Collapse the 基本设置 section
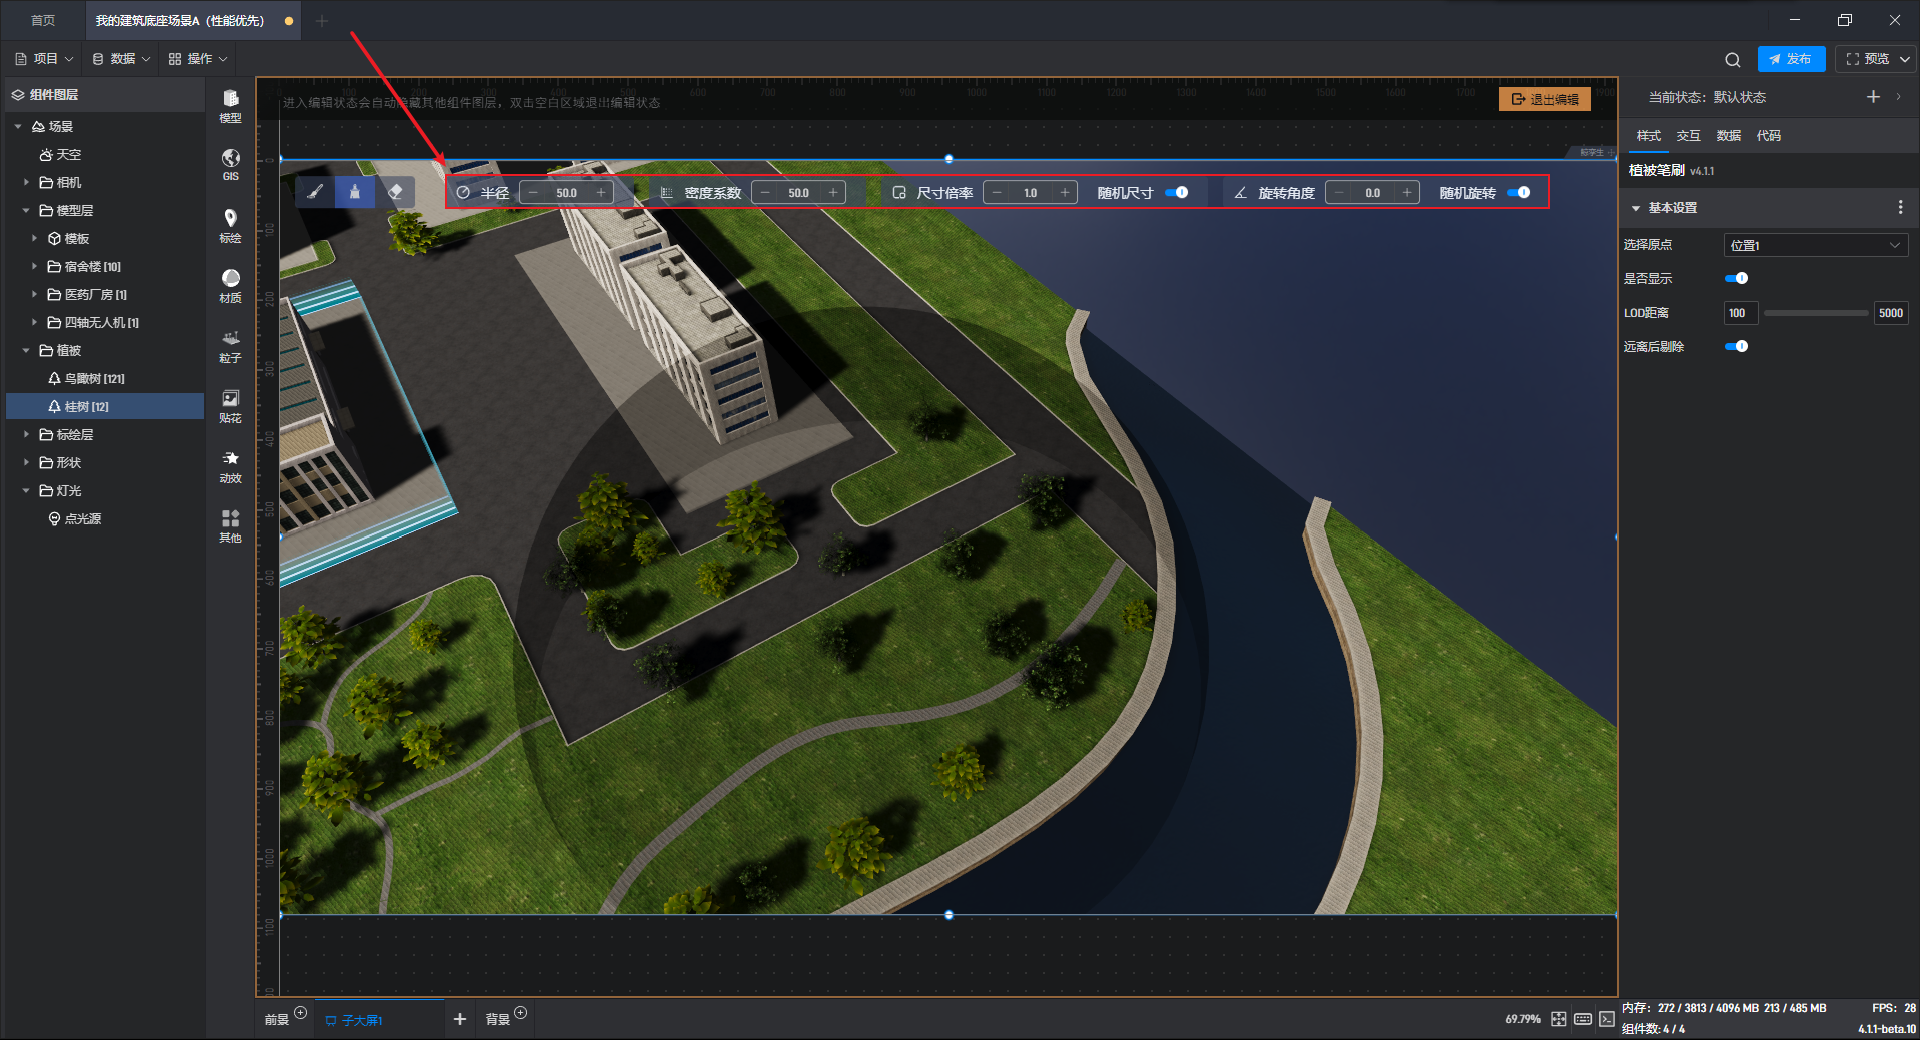The image size is (1920, 1040). 1636,208
